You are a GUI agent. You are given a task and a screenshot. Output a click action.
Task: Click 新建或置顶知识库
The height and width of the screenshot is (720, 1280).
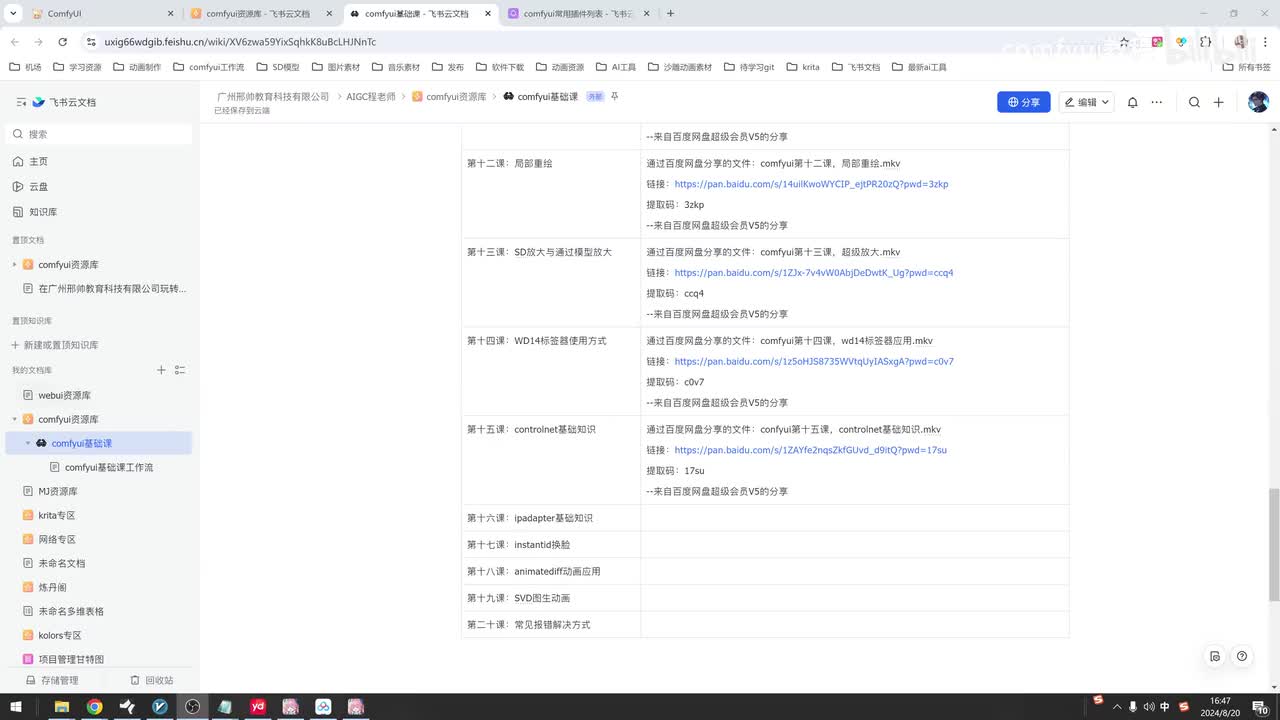(55, 345)
